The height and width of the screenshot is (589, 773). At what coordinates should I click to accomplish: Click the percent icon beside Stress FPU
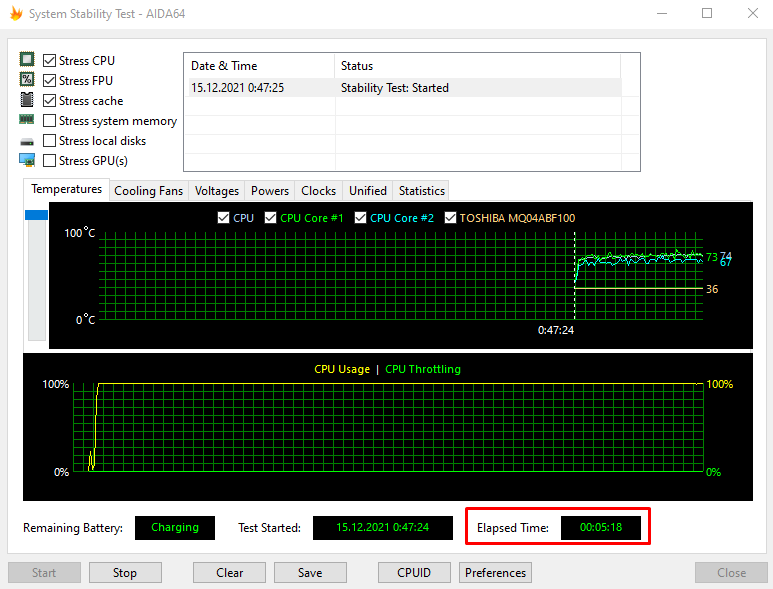pos(27,79)
